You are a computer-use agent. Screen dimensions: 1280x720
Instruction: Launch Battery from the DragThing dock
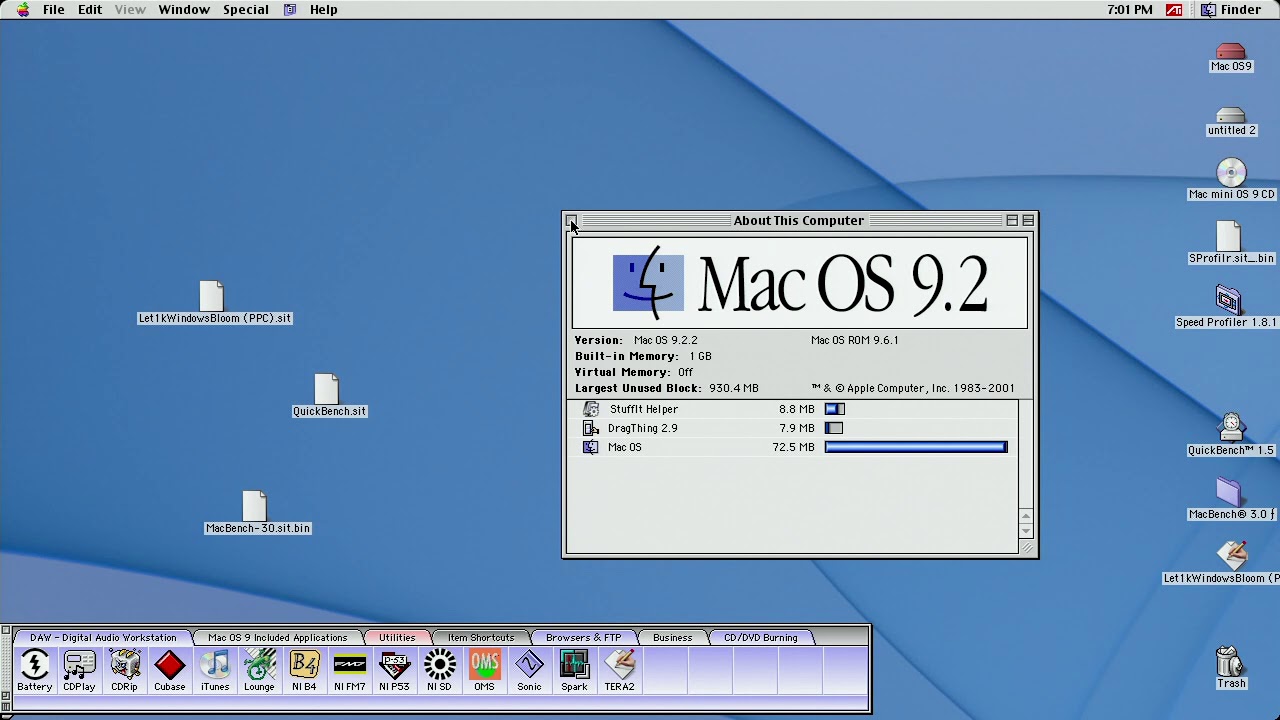coord(34,670)
